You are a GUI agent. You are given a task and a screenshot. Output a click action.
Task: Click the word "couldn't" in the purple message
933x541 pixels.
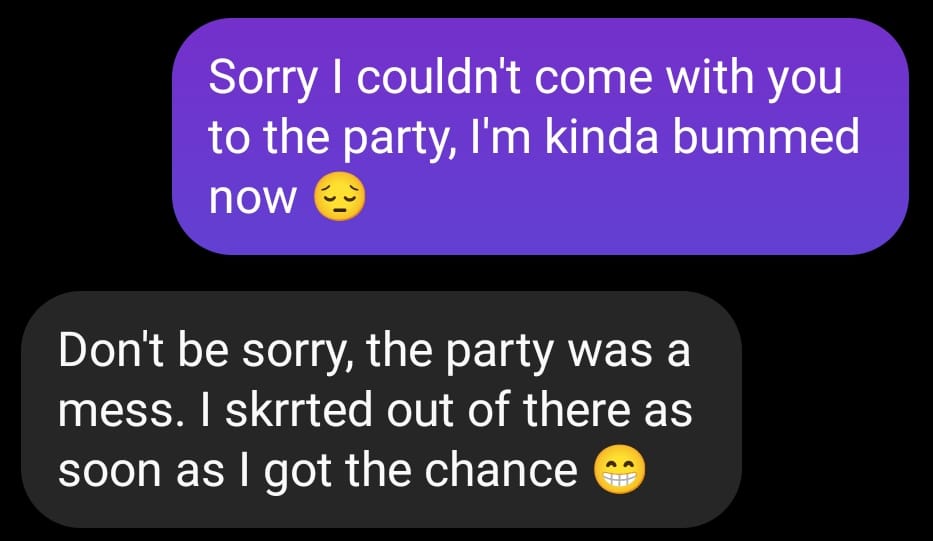pos(439,77)
